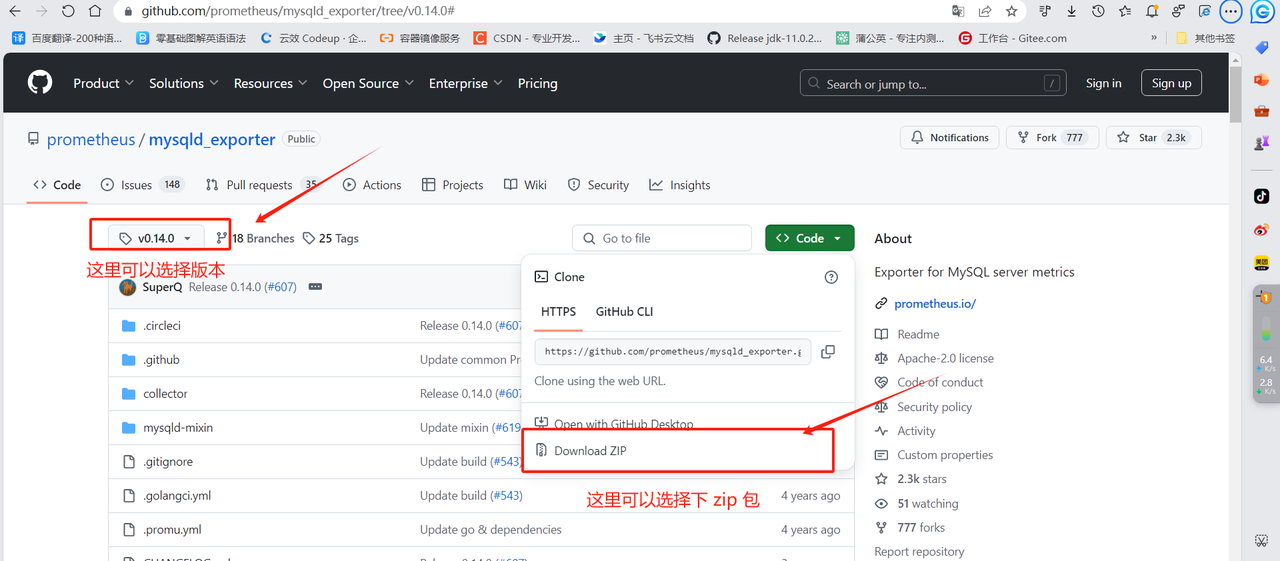This screenshot has height=561, width=1280.
Task: Open the clone help question mark icon
Action: coord(831,277)
